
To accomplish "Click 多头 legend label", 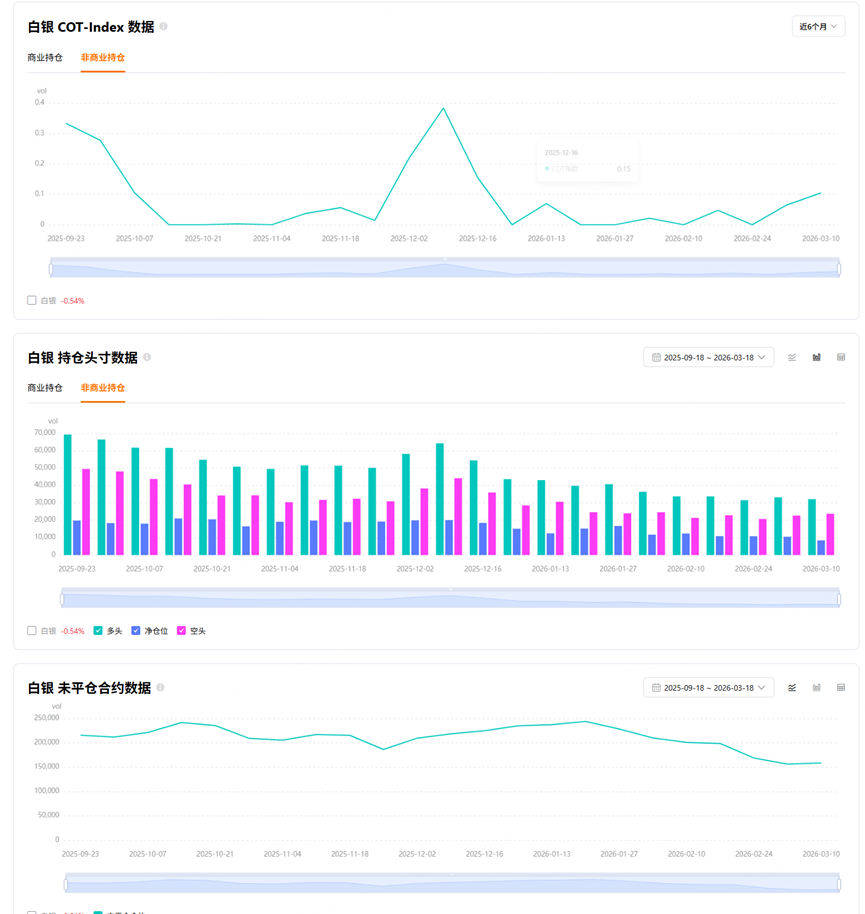I will (115, 631).
